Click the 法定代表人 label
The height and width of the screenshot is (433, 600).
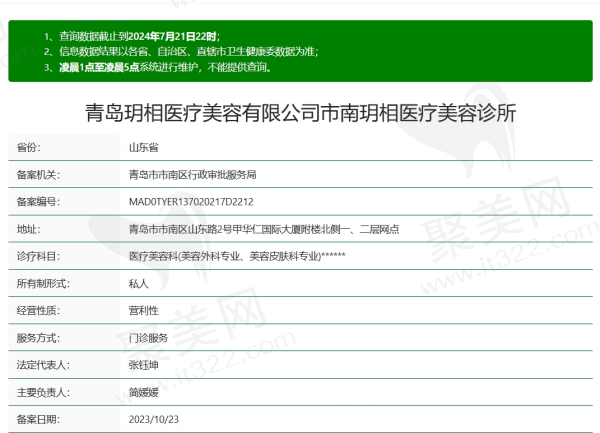(x=43, y=365)
